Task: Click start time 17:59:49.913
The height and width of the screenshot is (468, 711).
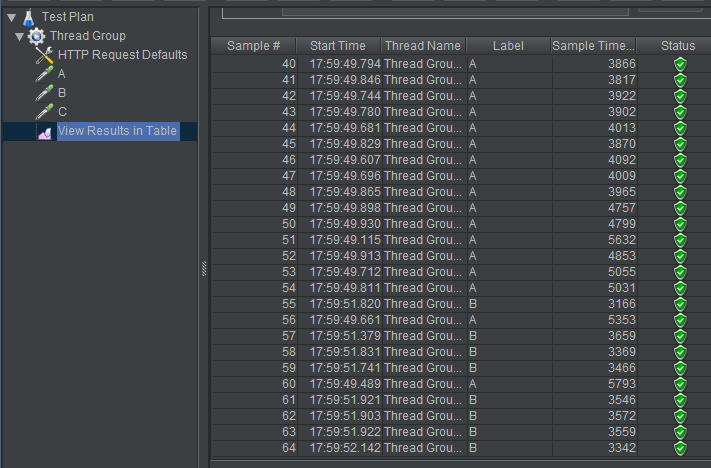Action: (345, 256)
